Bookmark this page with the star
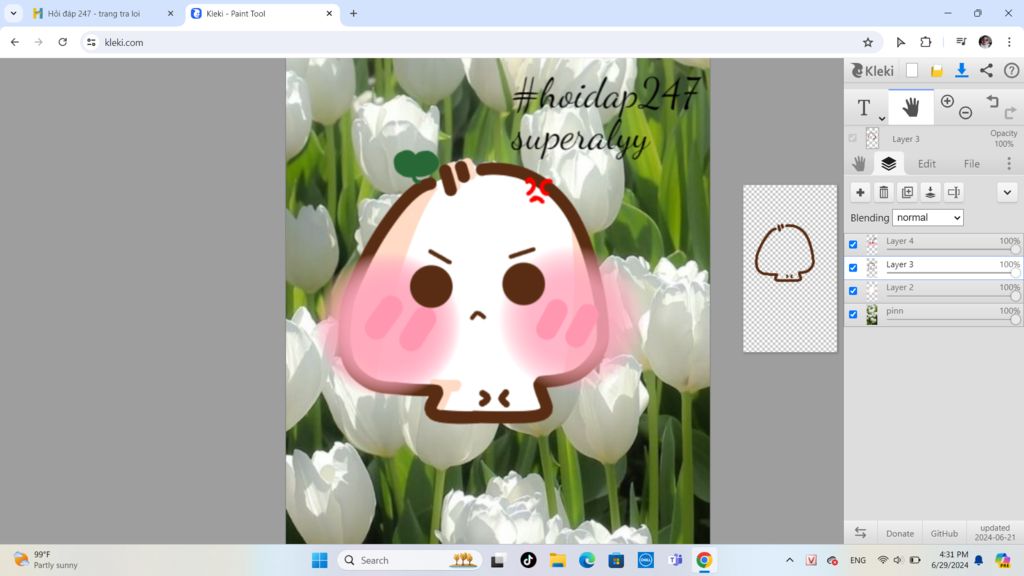Viewport: 1024px width, 576px height. point(867,42)
